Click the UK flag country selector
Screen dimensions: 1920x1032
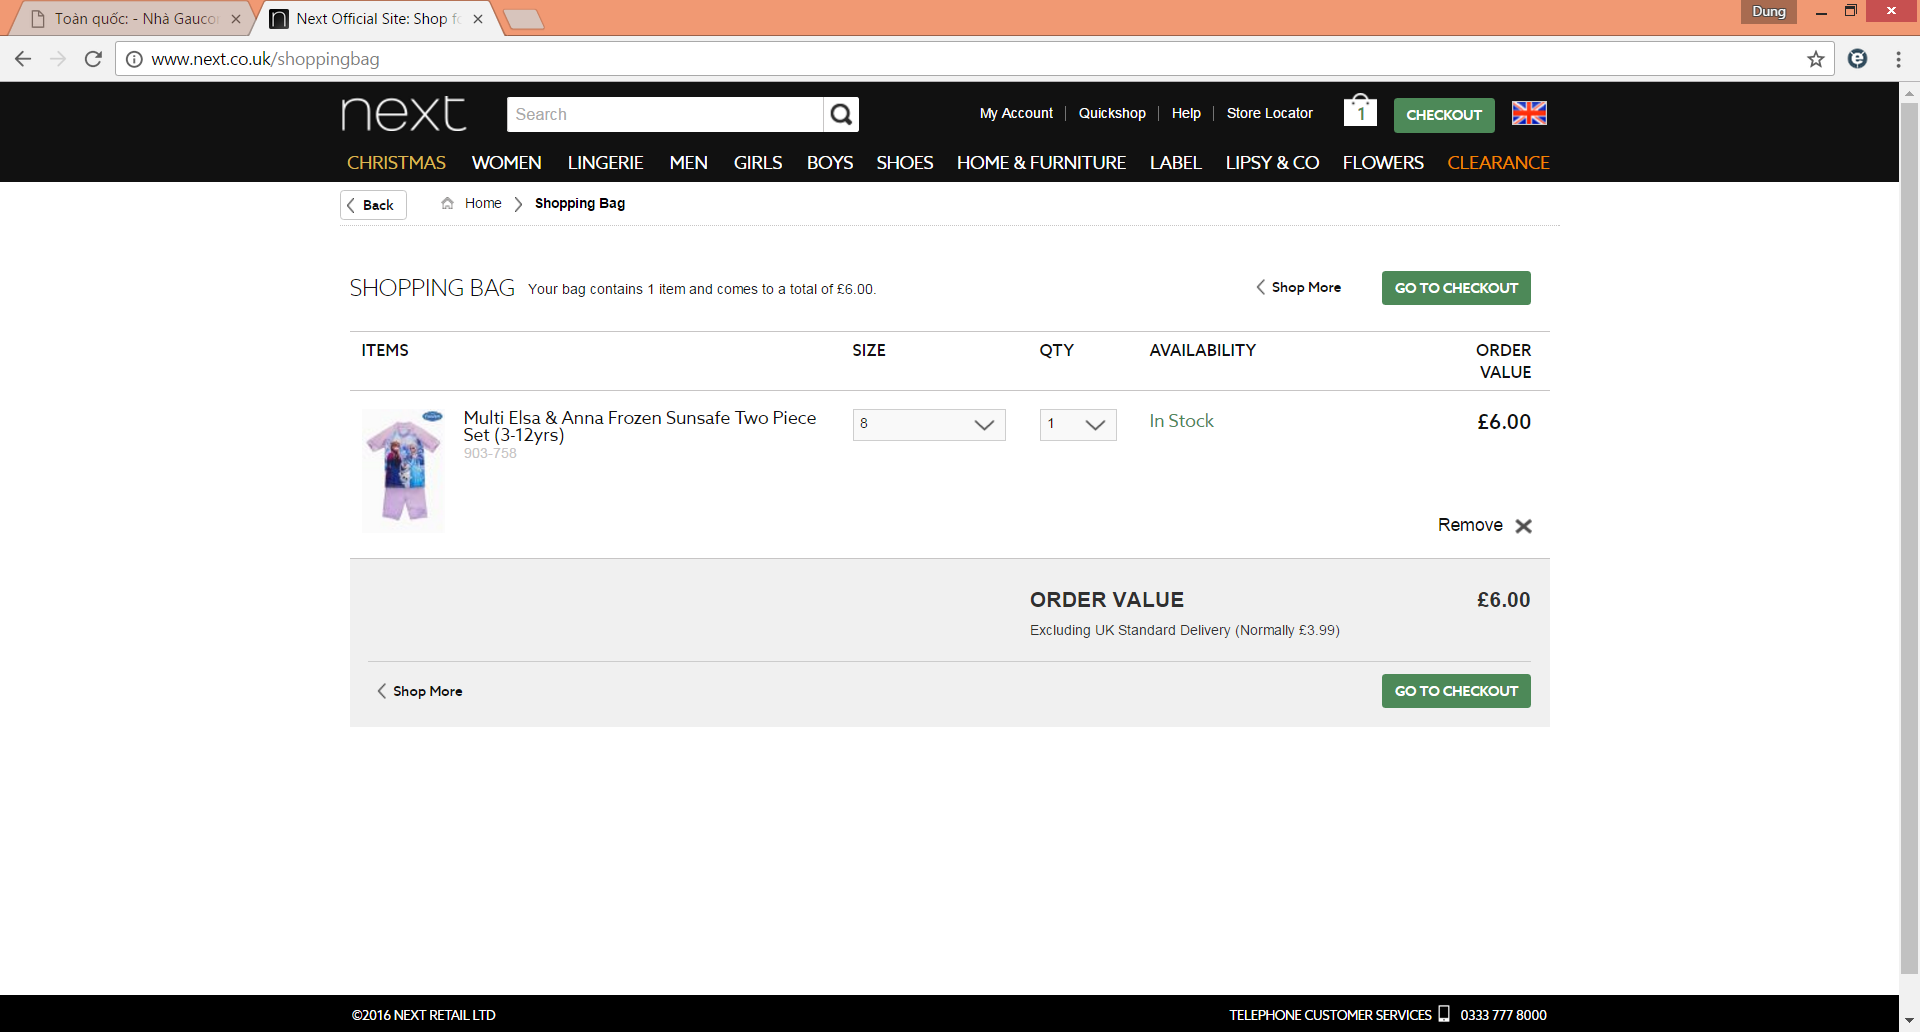(1528, 113)
